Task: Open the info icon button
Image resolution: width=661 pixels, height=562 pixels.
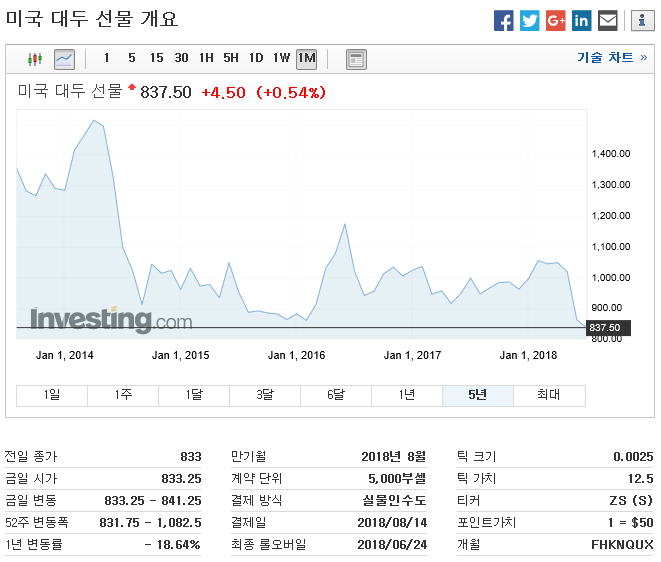Action: pyautogui.click(x=642, y=21)
